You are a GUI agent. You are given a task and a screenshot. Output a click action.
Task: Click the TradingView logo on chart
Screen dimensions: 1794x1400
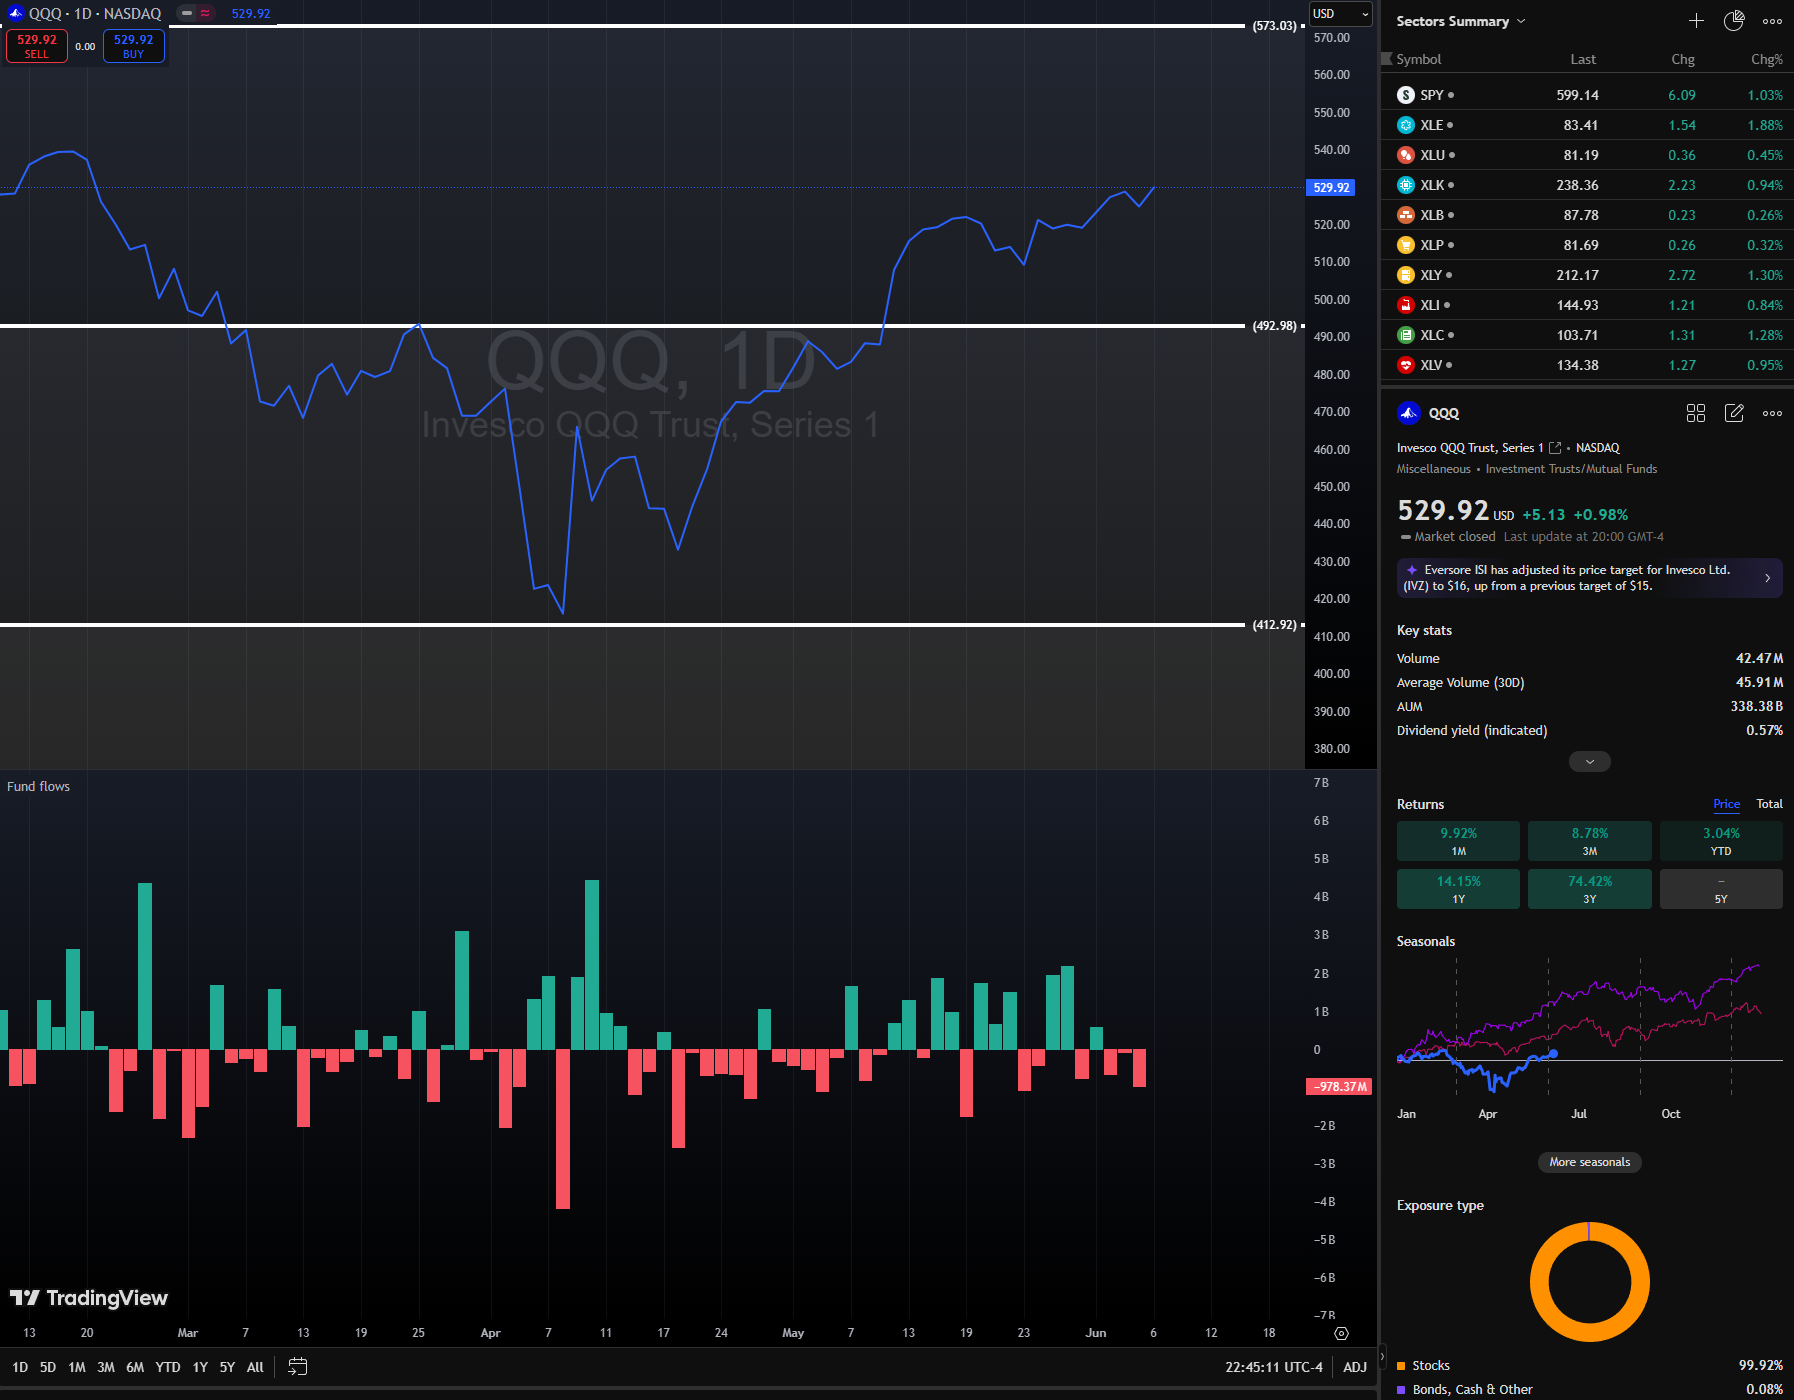[x=89, y=1298]
